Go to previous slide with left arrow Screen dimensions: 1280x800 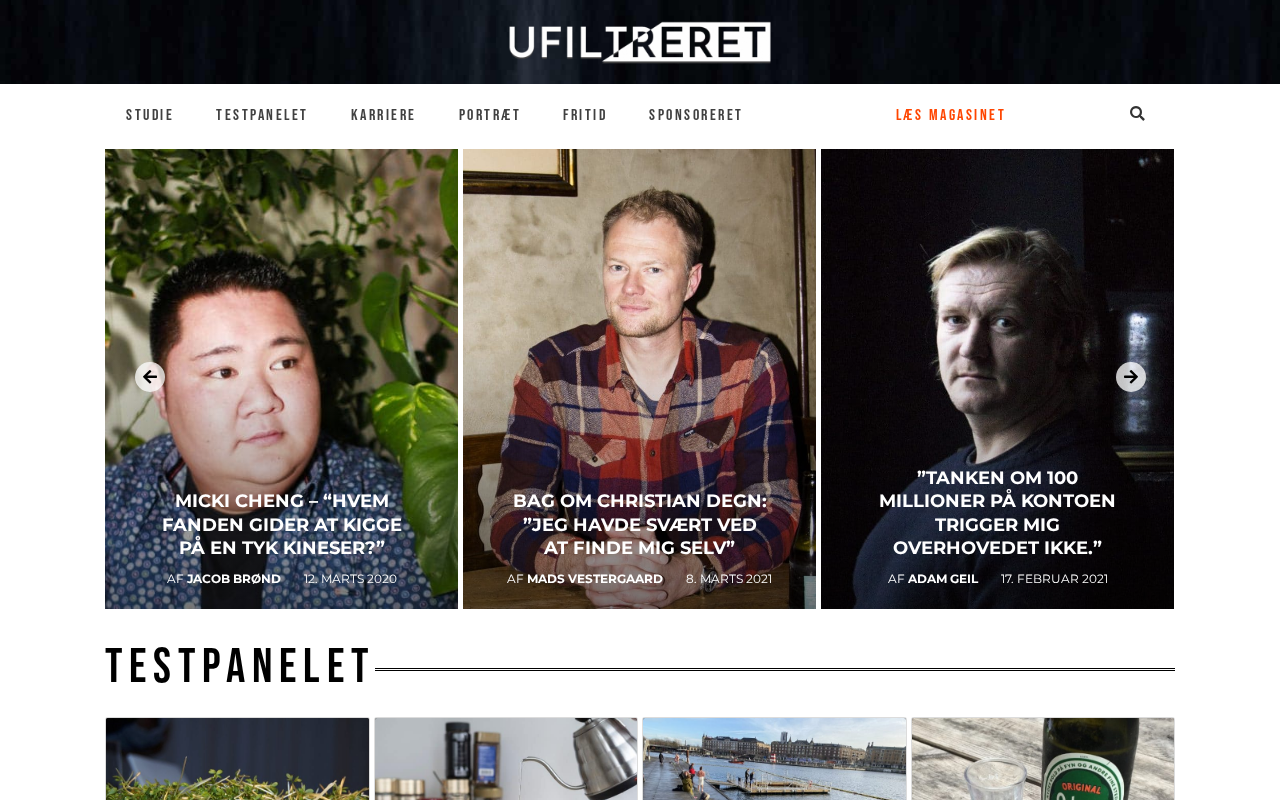(150, 377)
